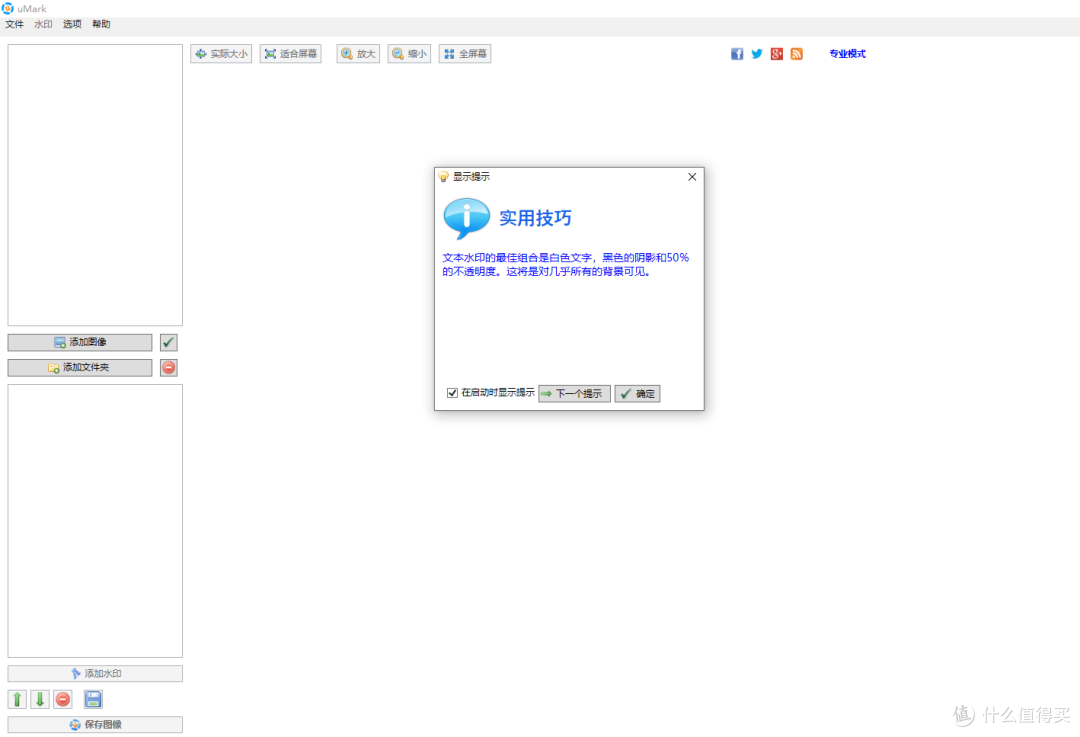Open the 帮助 menu
1080x737 pixels.
(x=101, y=24)
